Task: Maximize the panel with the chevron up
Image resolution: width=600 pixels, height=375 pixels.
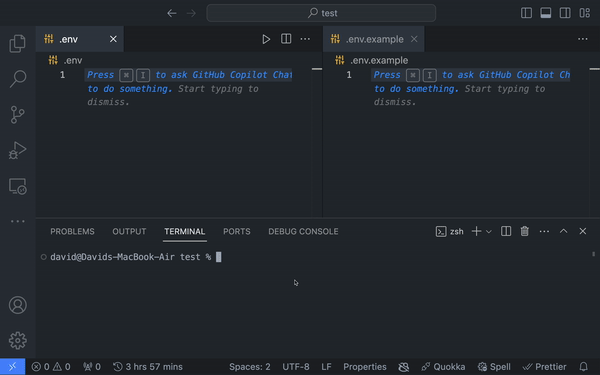Action: tap(564, 231)
